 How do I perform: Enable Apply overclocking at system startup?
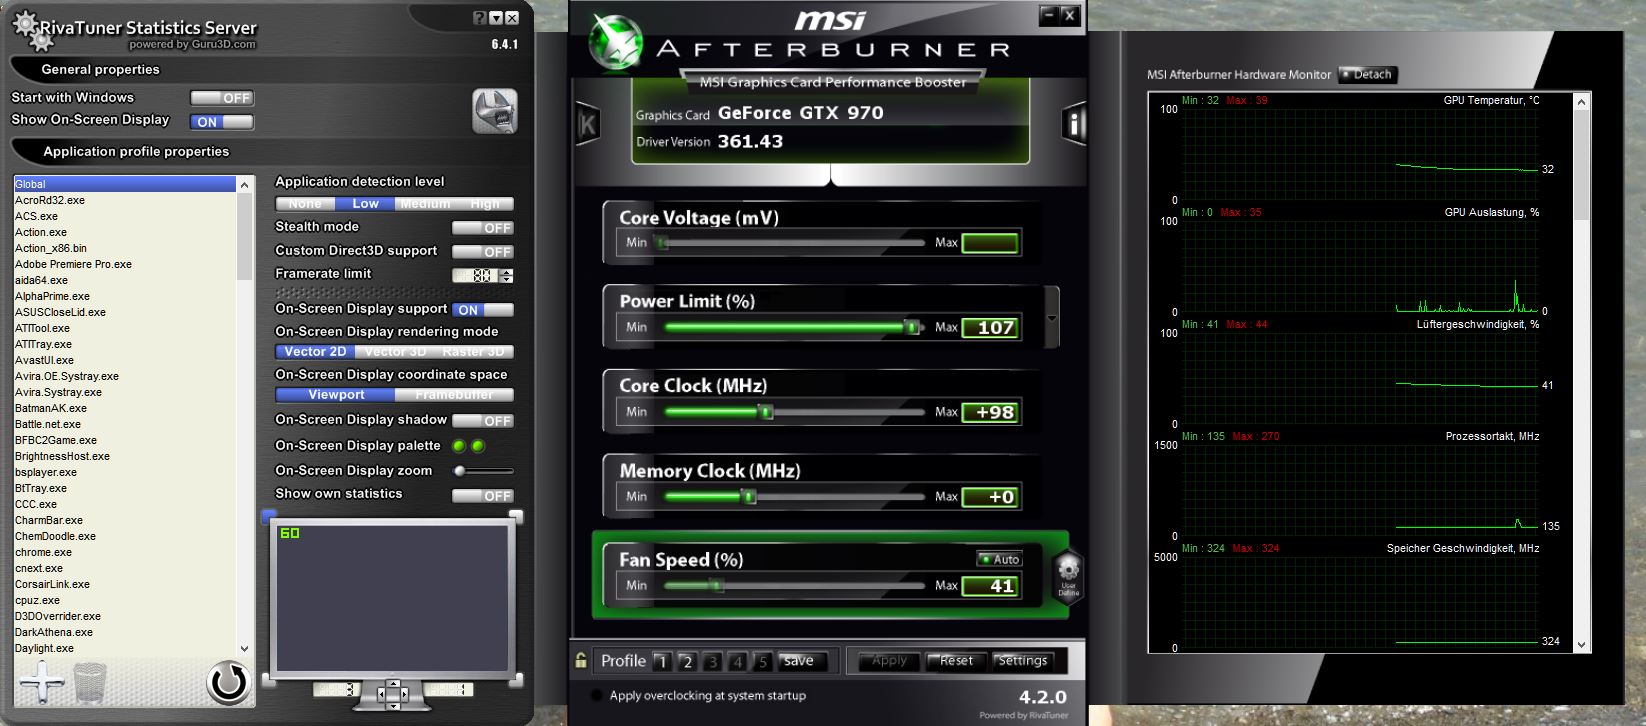click(597, 695)
